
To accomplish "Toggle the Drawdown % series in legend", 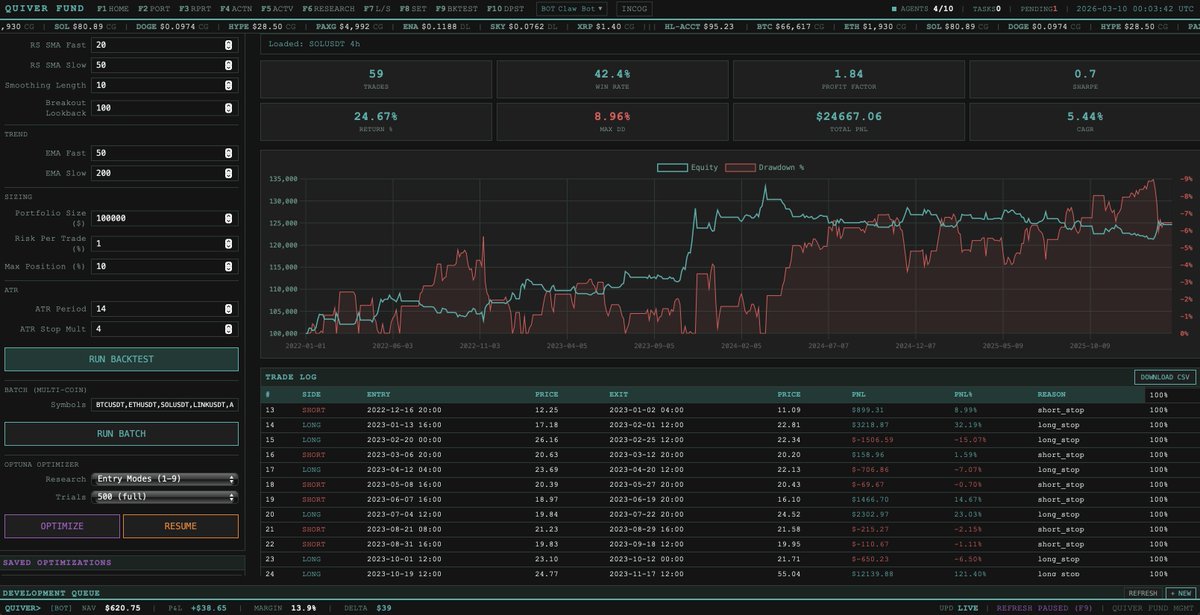I will point(765,167).
